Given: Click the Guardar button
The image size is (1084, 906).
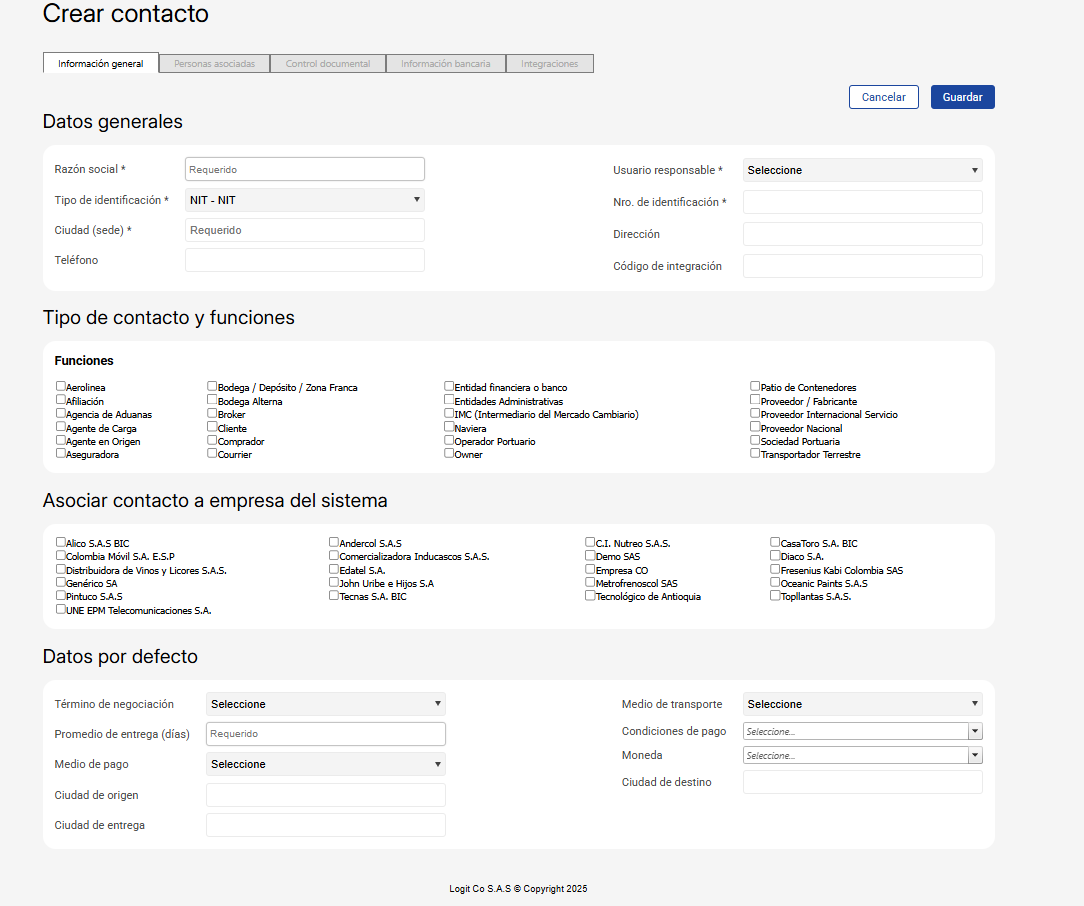Looking at the screenshot, I should (x=962, y=97).
